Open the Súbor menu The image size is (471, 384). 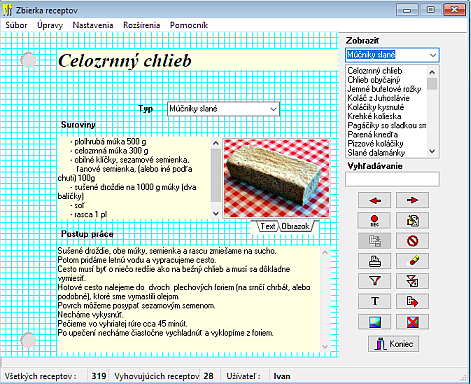click(16, 25)
